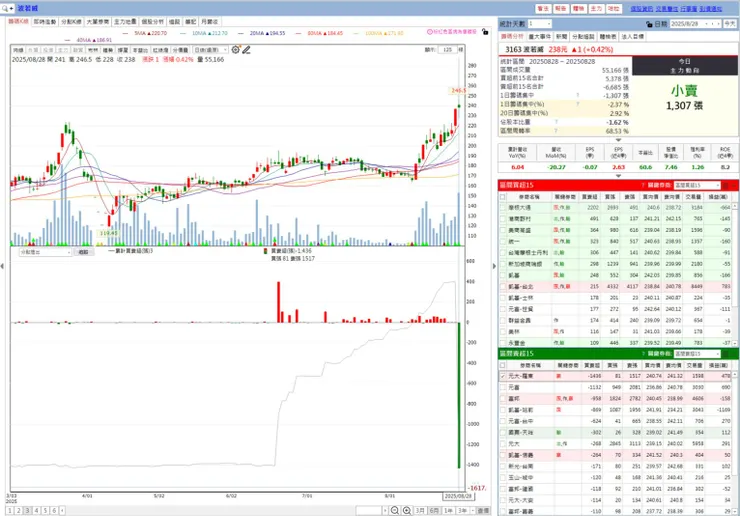This screenshot has height=516, width=740.
Task: Switch to the 新聞 tab in right panel
Action: coord(561,36)
